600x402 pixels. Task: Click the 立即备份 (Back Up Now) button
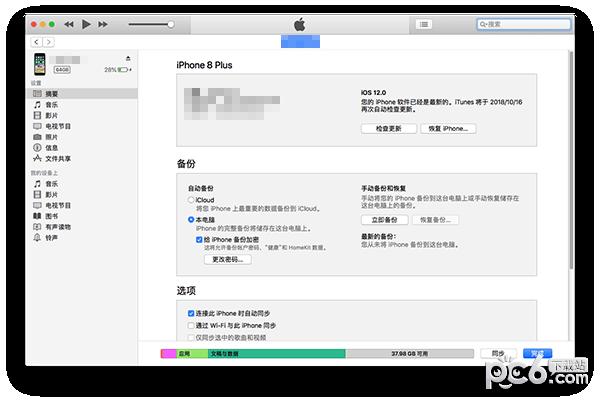pos(384,220)
